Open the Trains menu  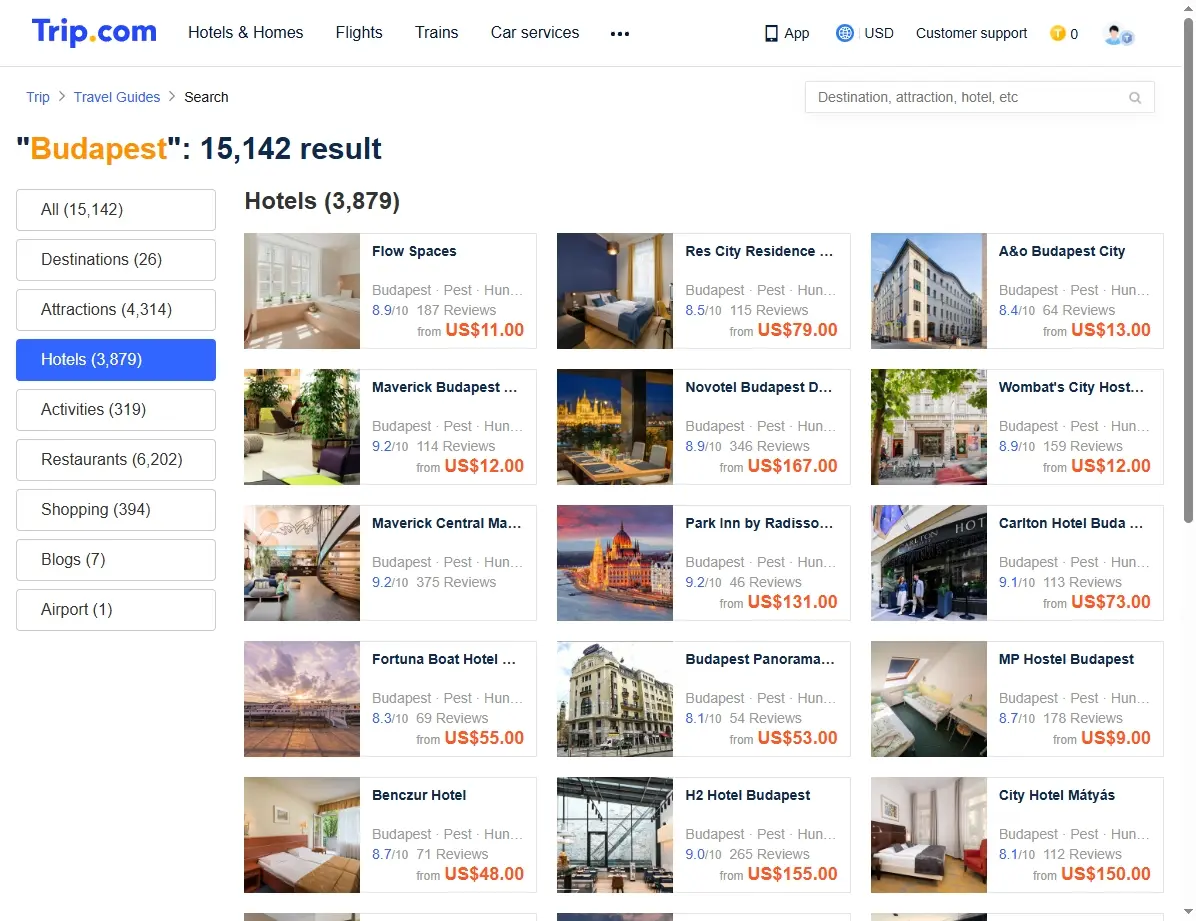[436, 32]
